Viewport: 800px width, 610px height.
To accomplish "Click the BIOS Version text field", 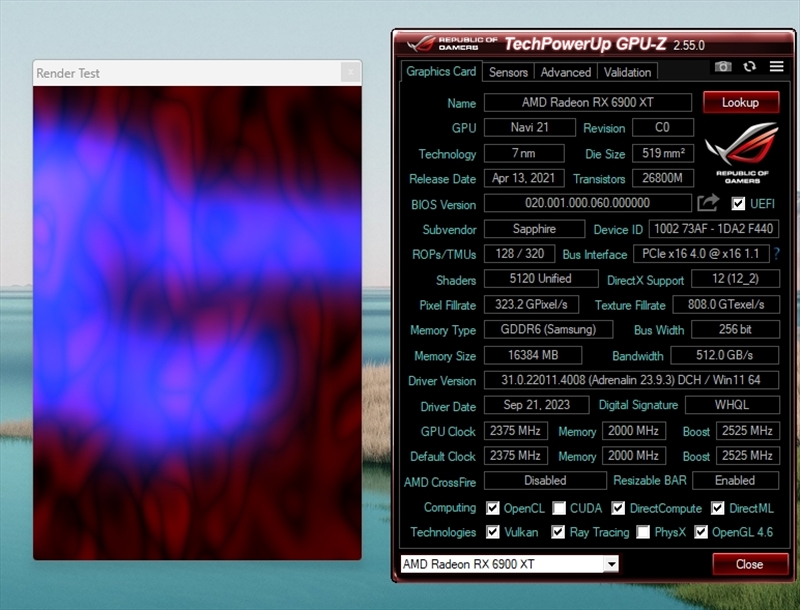I will tap(586, 203).
